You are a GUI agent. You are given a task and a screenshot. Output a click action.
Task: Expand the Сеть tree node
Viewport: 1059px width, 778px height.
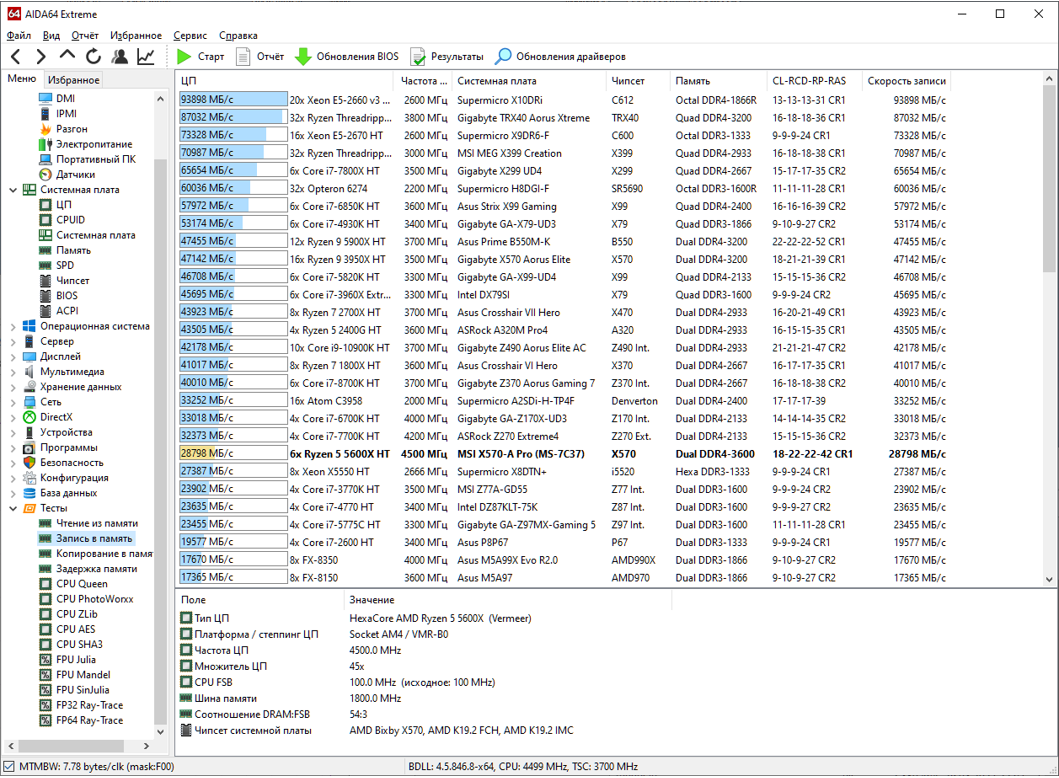point(13,403)
